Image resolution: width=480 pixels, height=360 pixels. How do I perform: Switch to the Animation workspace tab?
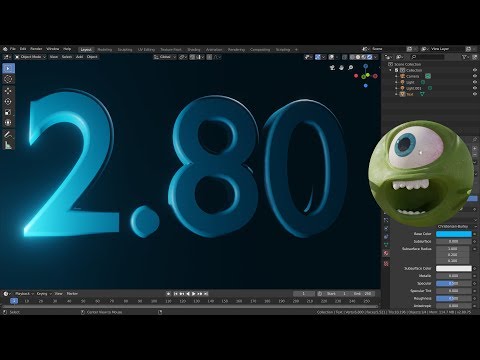(214, 49)
